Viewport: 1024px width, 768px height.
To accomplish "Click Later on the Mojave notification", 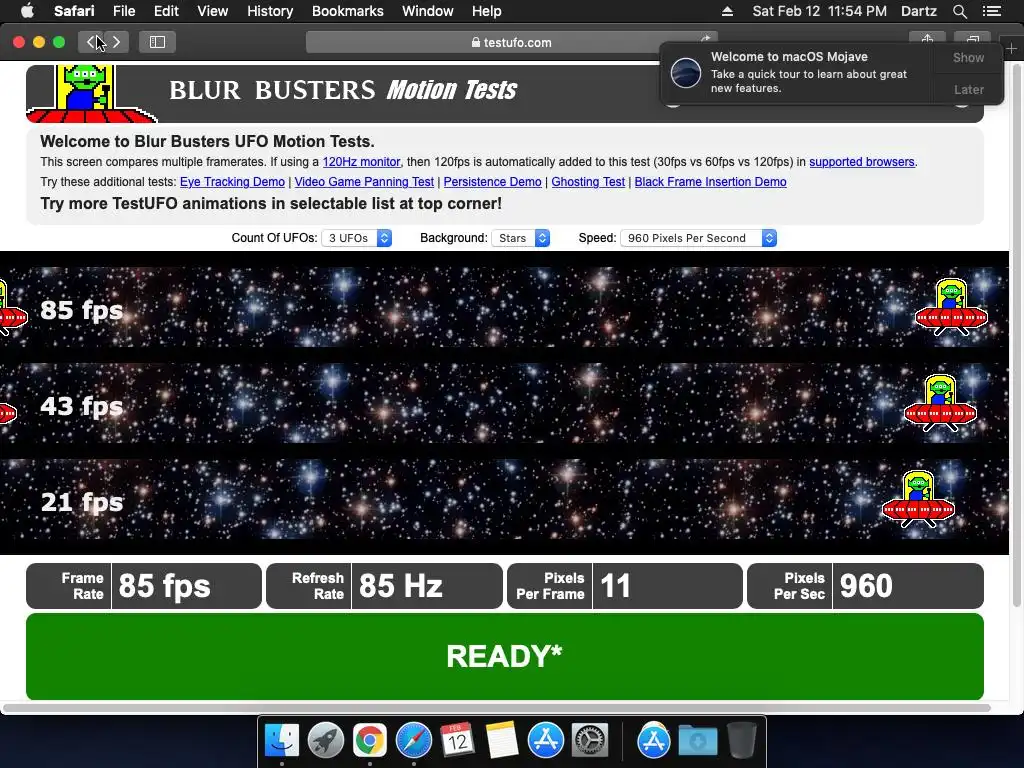I will click(968, 89).
